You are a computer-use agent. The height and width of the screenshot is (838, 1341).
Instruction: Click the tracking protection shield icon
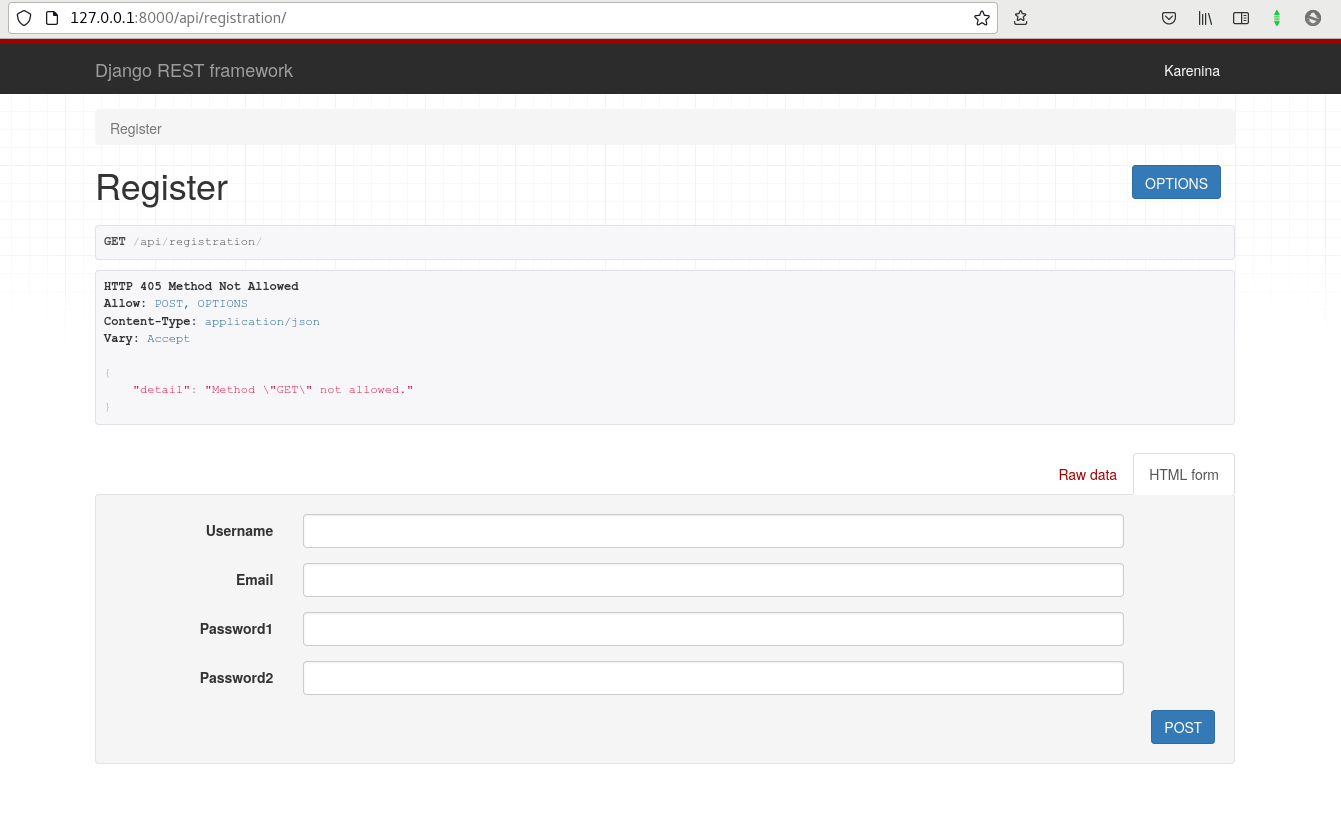point(24,18)
